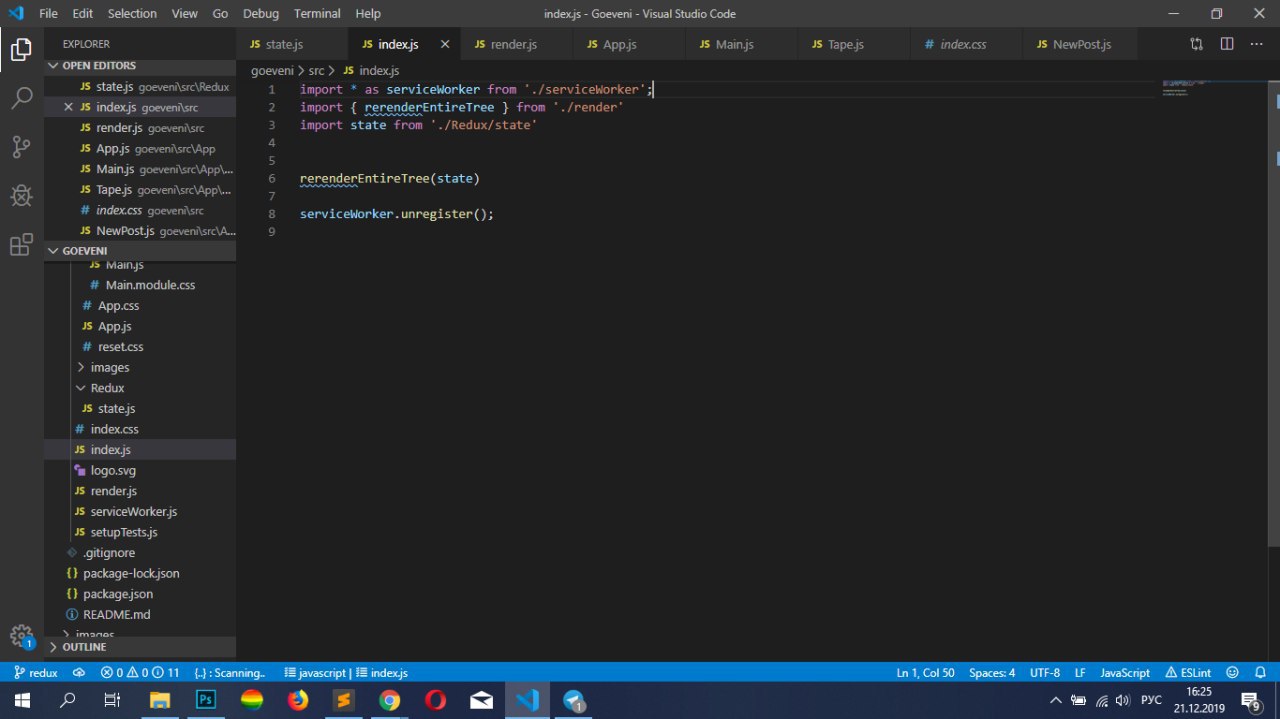
Task: Collapse the Redux folder
Action: [x=106, y=388]
